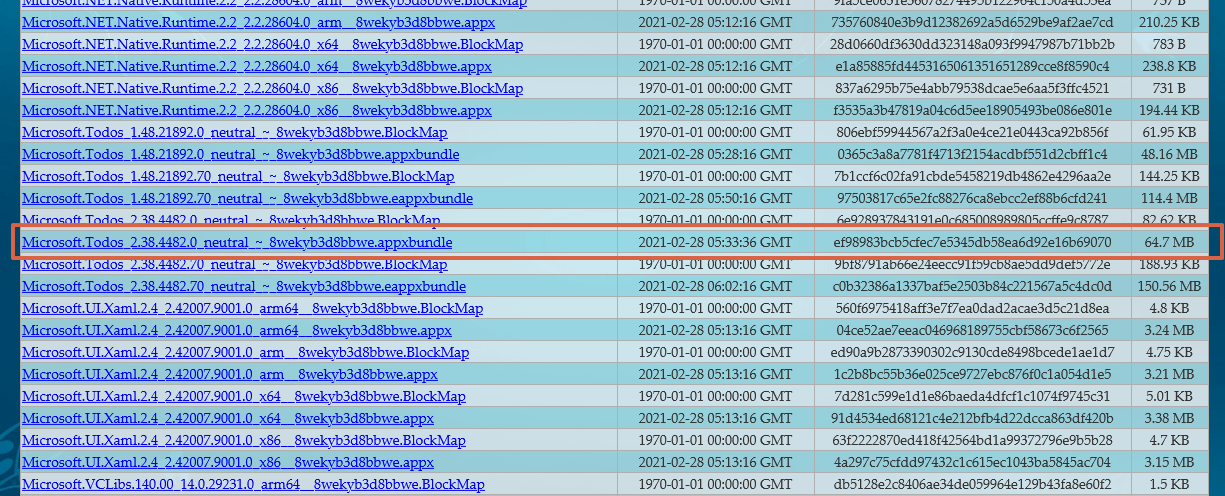This screenshot has height=496, width=1225.
Task: Click the file size "3.24 MB"
Action: 1168,330
